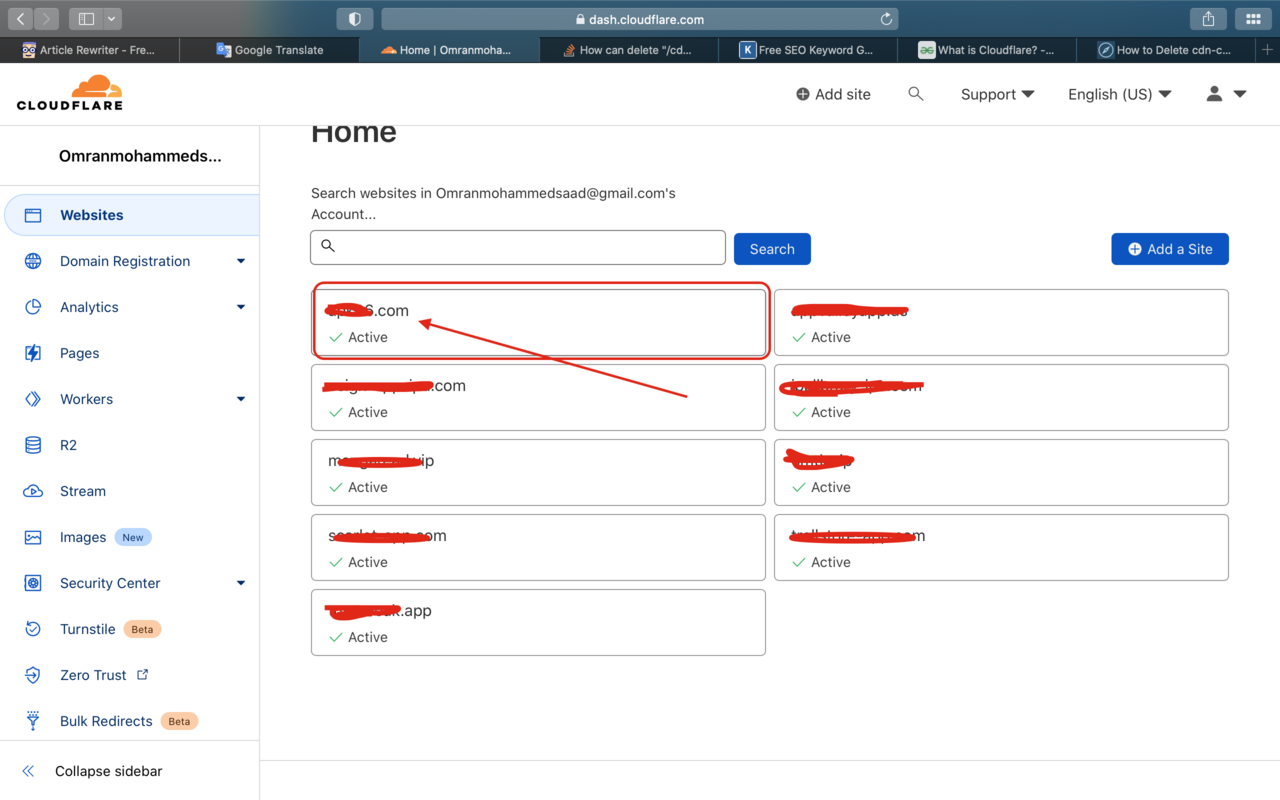Screen dimensions: 1280x800
Task: Click the Safari share button
Action: pyautogui.click(x=1208, y=18)
